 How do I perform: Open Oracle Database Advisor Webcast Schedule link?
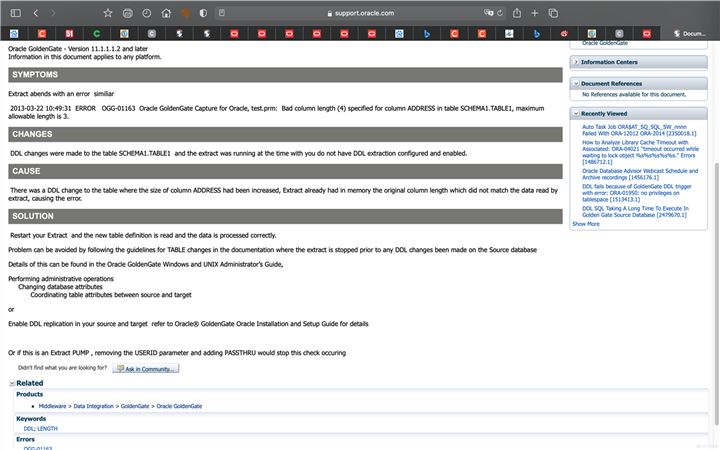[x=640, y=174]
